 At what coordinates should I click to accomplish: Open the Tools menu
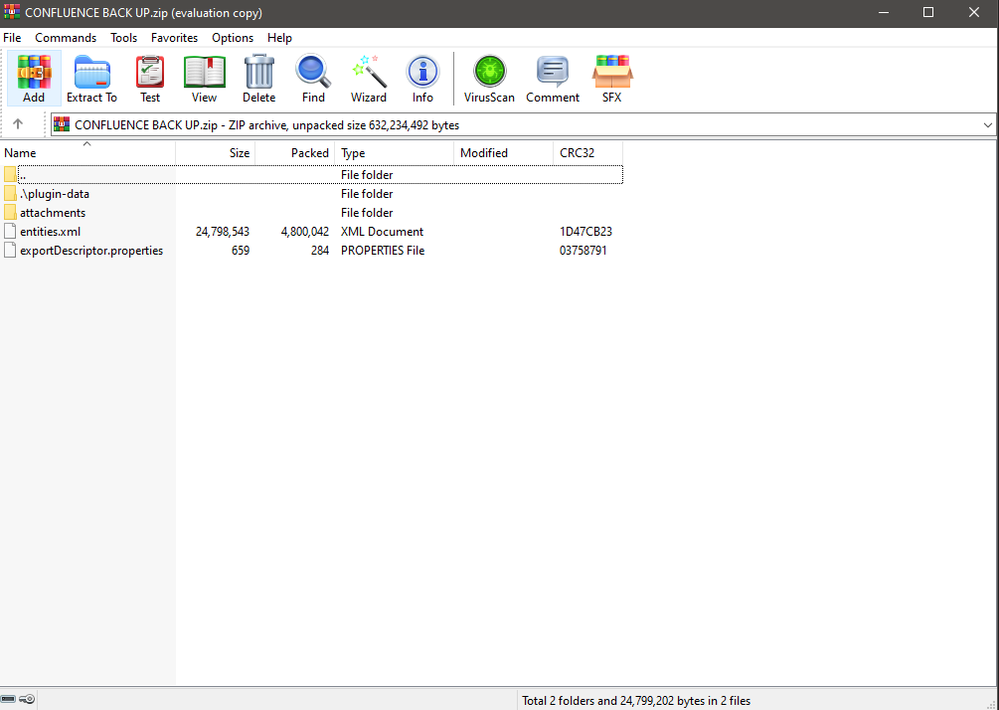click(x=124, y=38)
